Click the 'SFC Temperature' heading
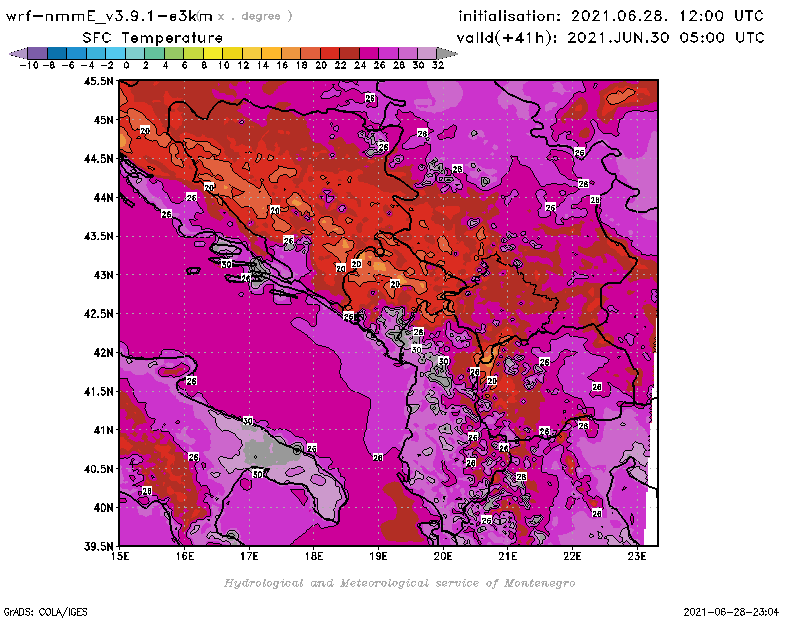Image resolution: width=800 pixels, height=618 pixels. point(153,38)
